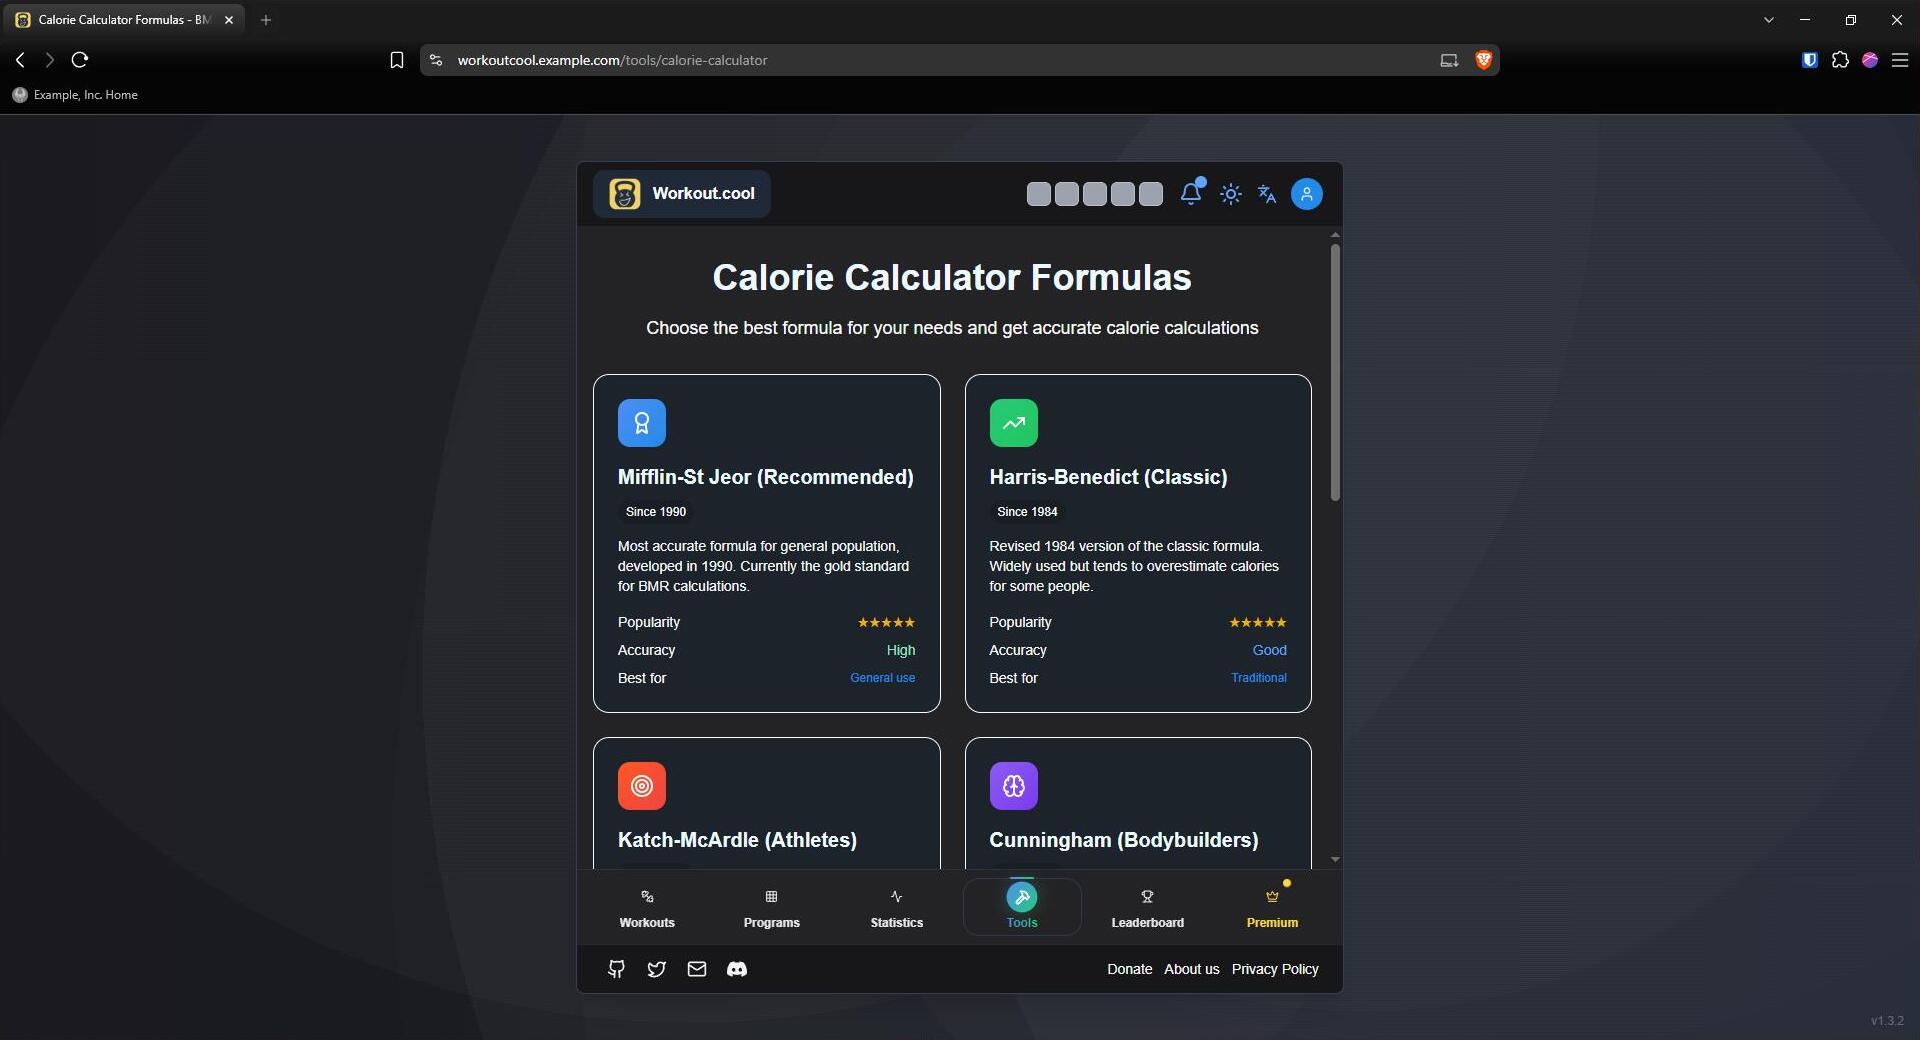Close the Calorie Calculator Formulas tab

pyautogui.click(x=229, y=20)
